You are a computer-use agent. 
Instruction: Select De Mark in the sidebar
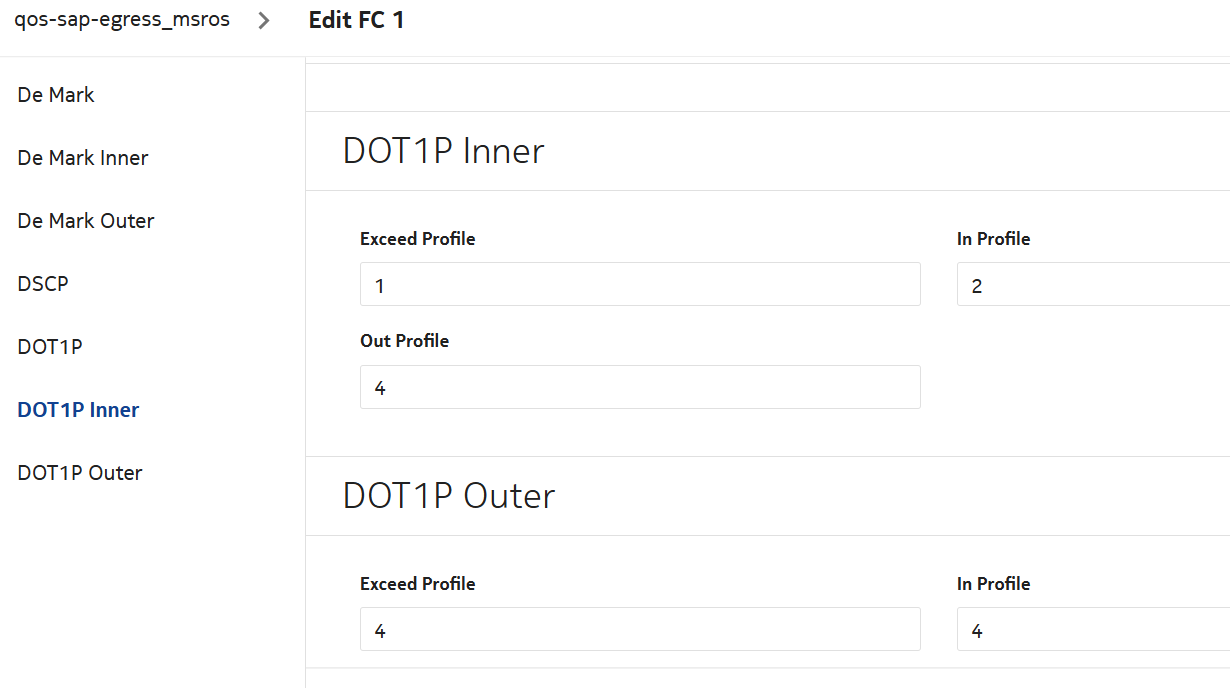56,95
